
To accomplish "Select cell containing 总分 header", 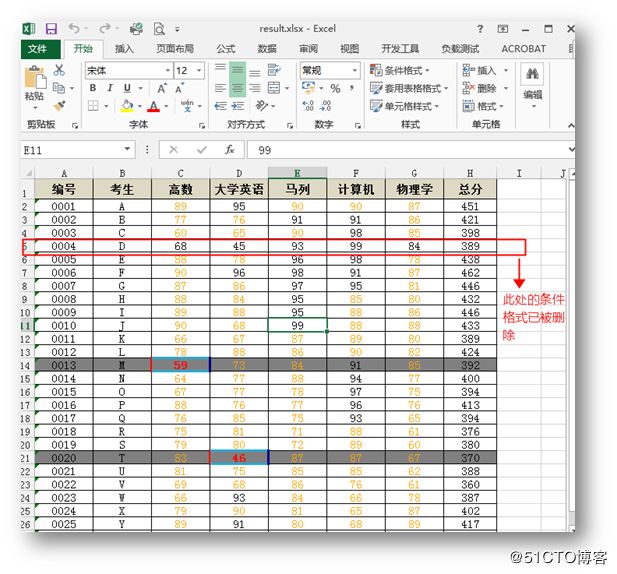I will tap(470, 189).
